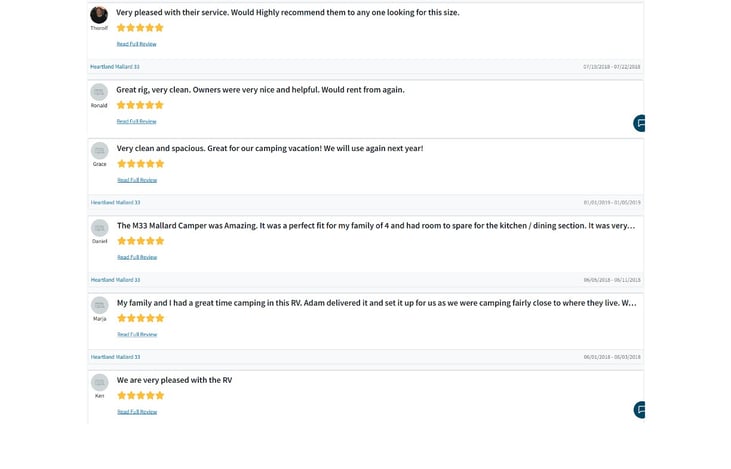Open the chat bubble beside Ronald's review

tap(639, 123)
